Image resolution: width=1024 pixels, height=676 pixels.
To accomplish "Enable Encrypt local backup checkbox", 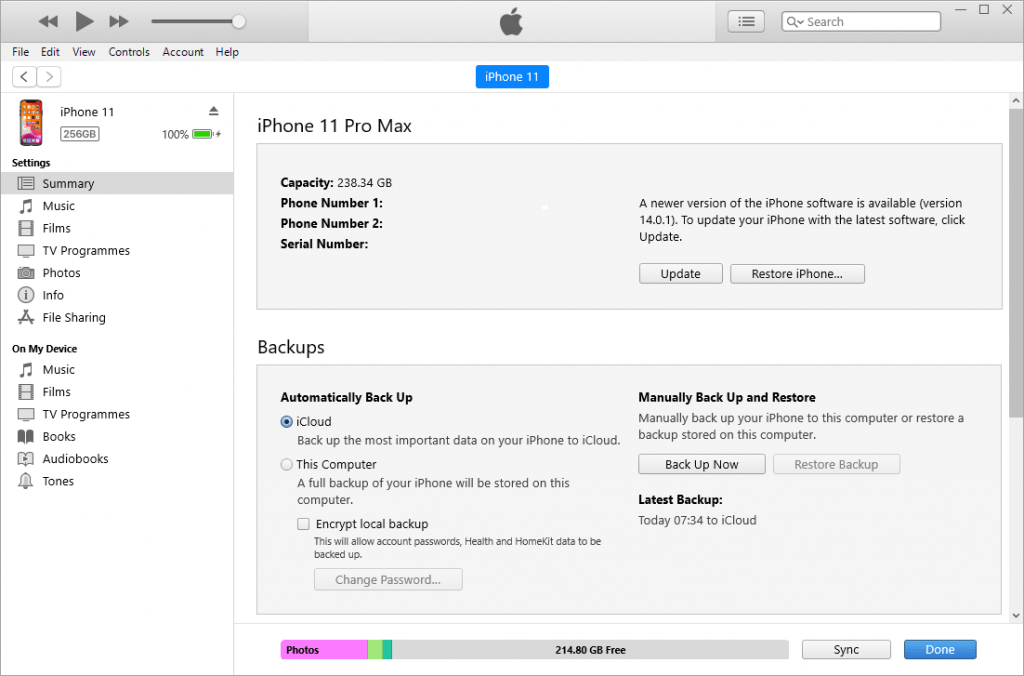I will pyautogui.click(x=303, y=524).
